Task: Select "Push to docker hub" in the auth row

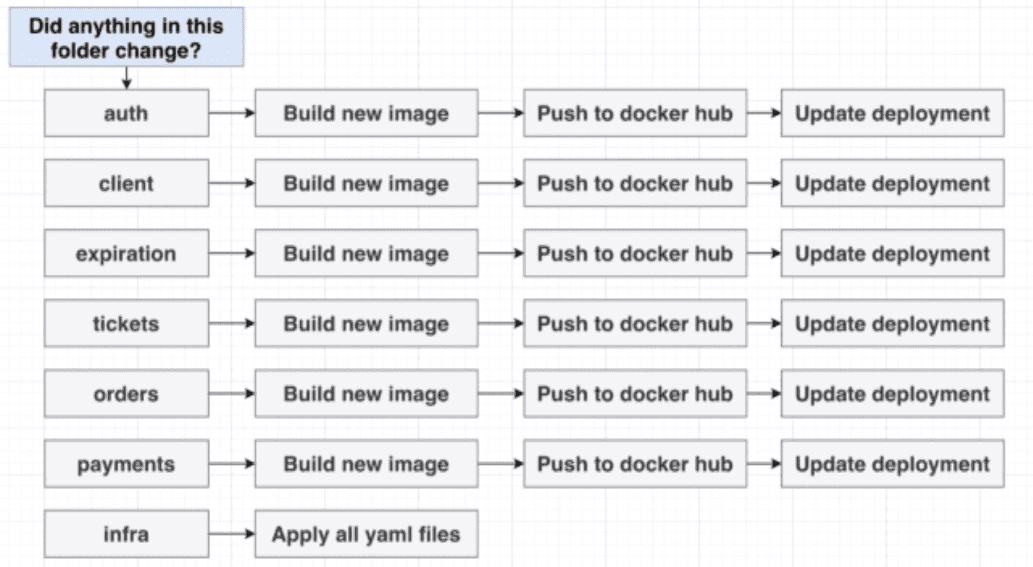Action: click(634, 114)
